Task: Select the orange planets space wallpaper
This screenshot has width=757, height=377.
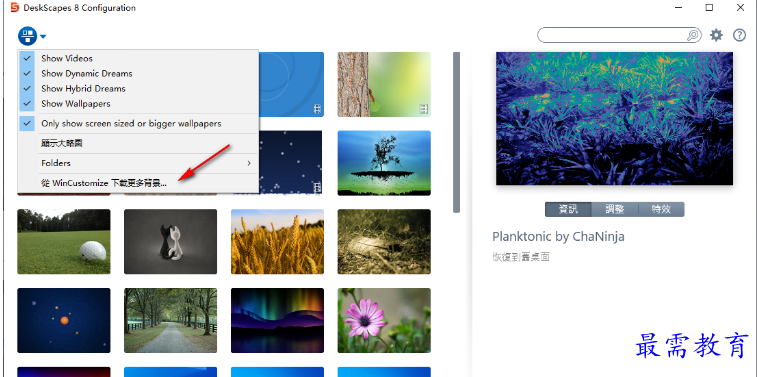Action: tap(64, 321)
